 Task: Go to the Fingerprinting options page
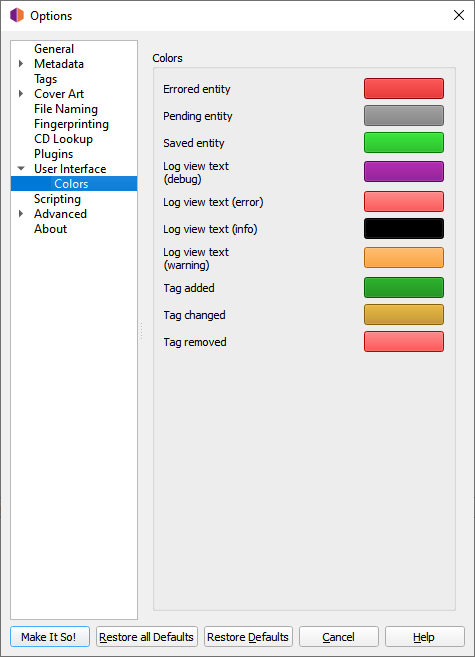point(72,124)
